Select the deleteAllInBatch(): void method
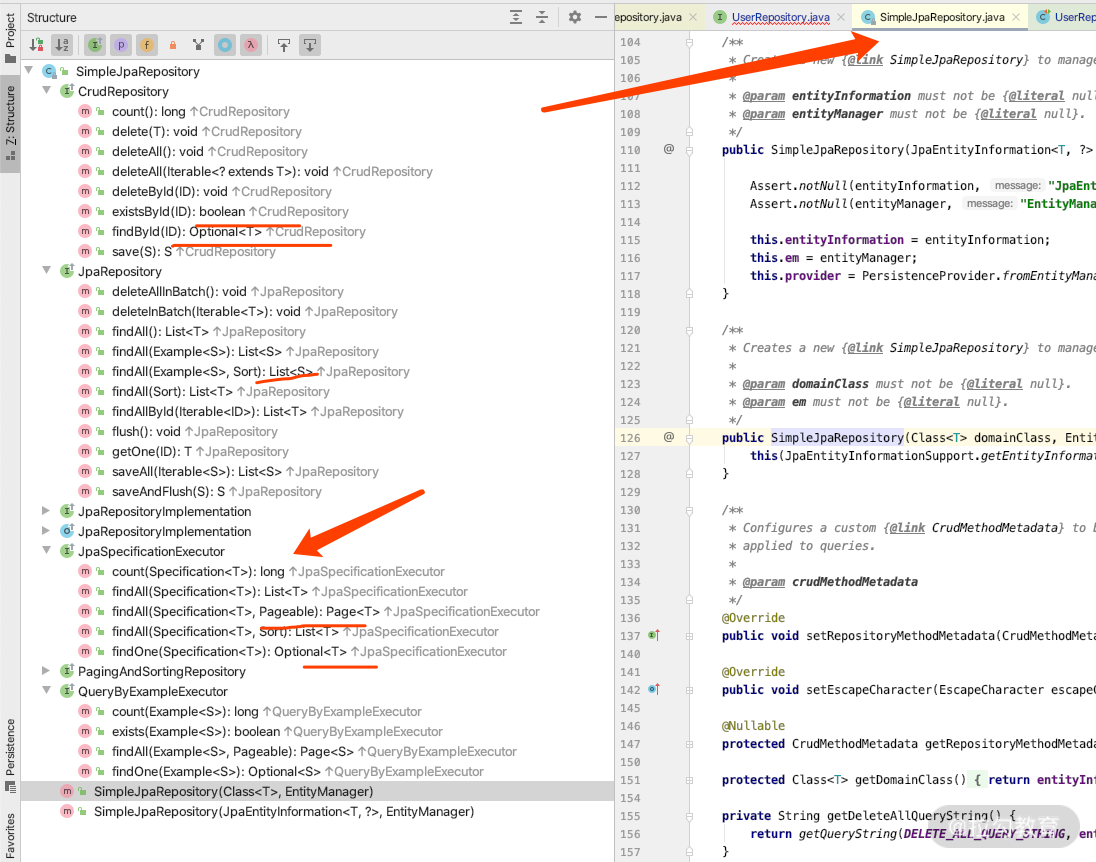 click(x=317, y=292)
